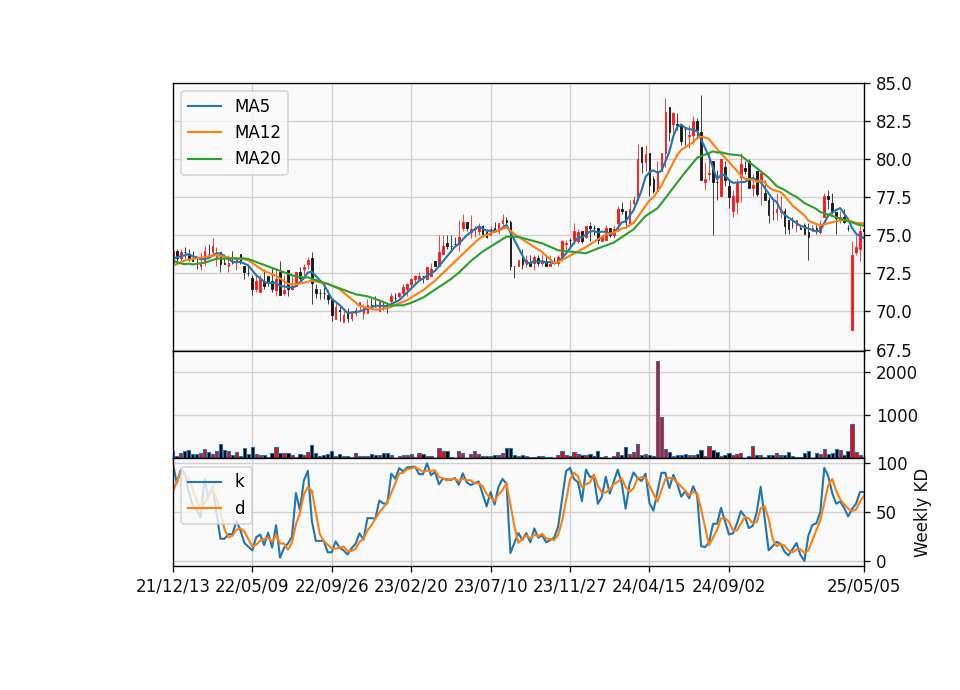Click the 72.5 price axis label
960x690 pixels.
pos(893,274)
